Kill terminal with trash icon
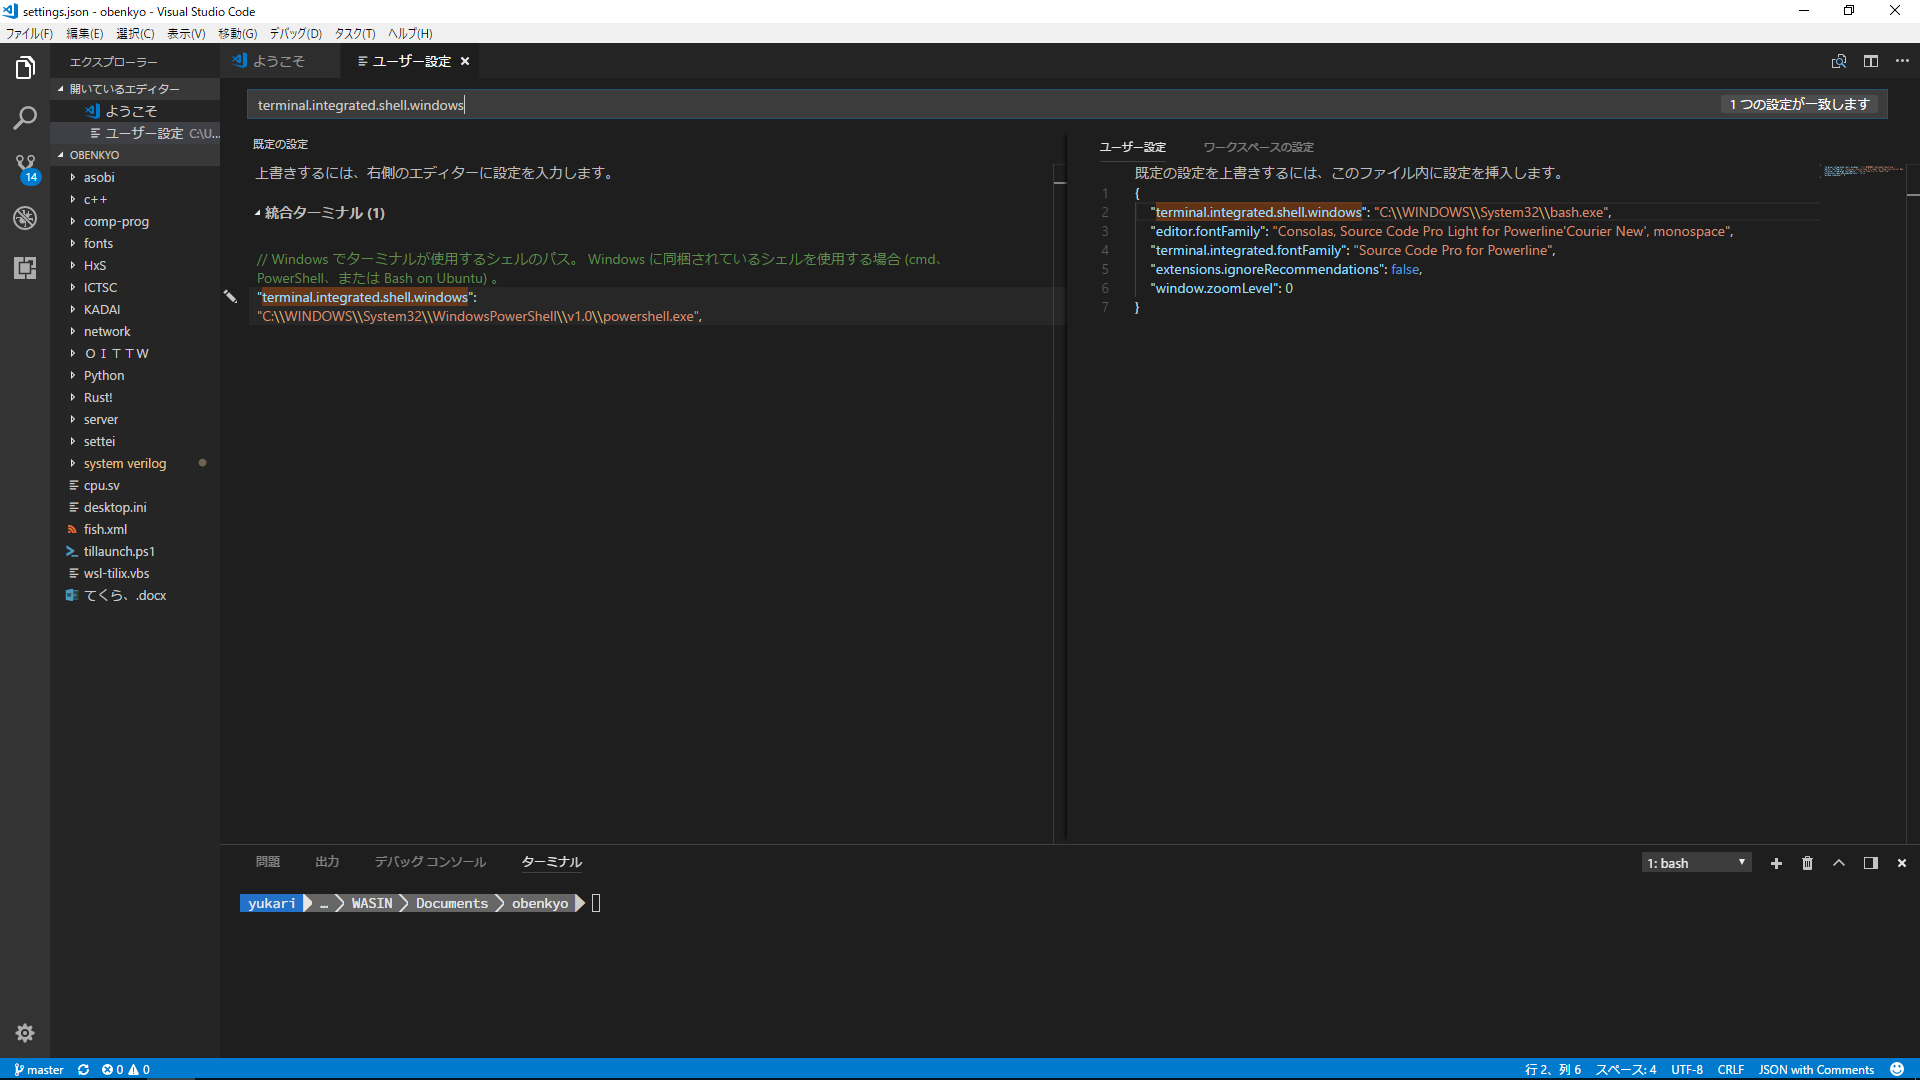The image size is (1920, 1080). pos(1807,863)
